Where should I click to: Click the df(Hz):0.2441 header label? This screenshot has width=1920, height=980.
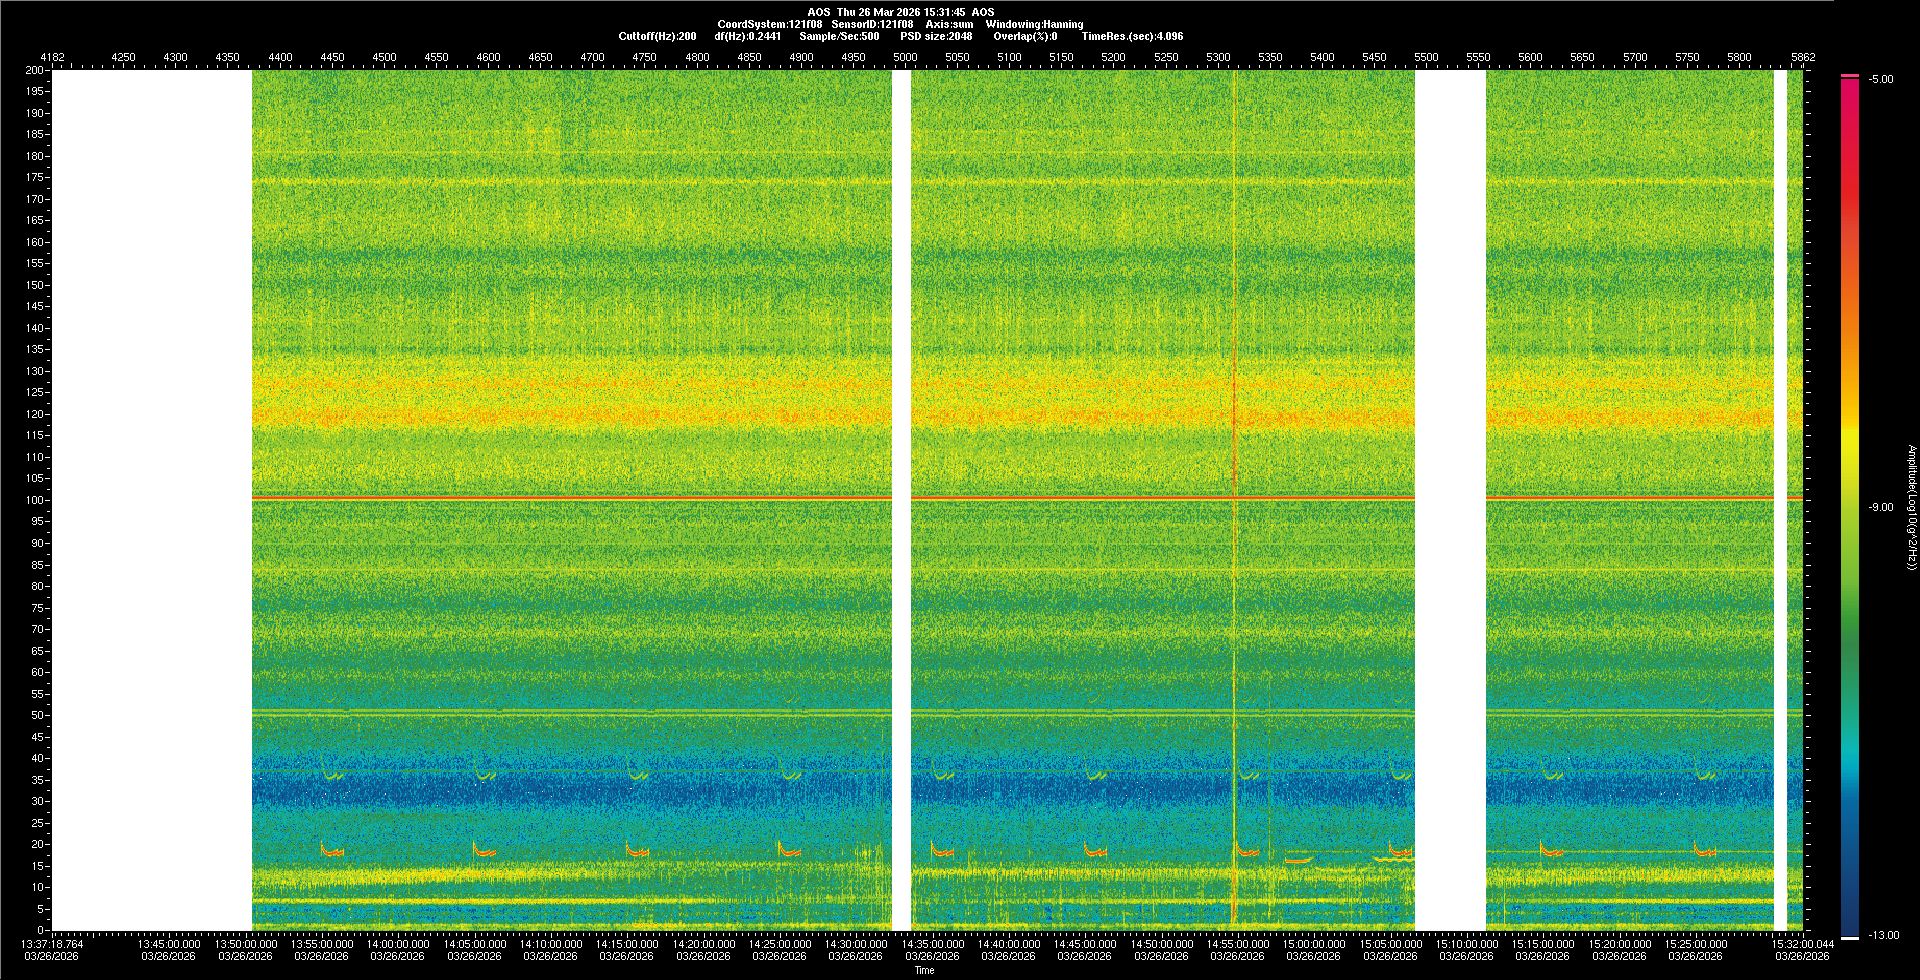[748, 36]
